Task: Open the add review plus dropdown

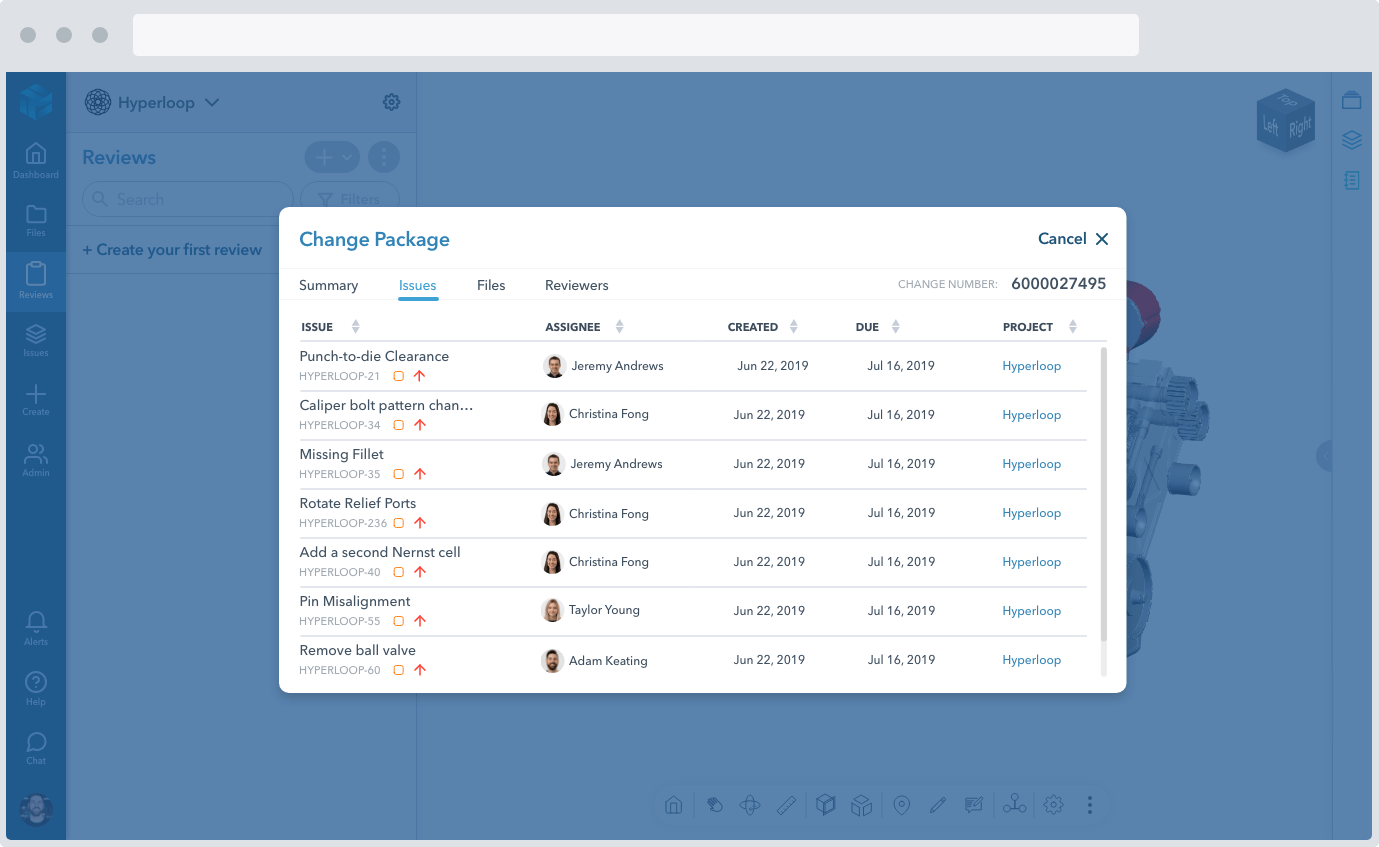Action: pos(332,157)
